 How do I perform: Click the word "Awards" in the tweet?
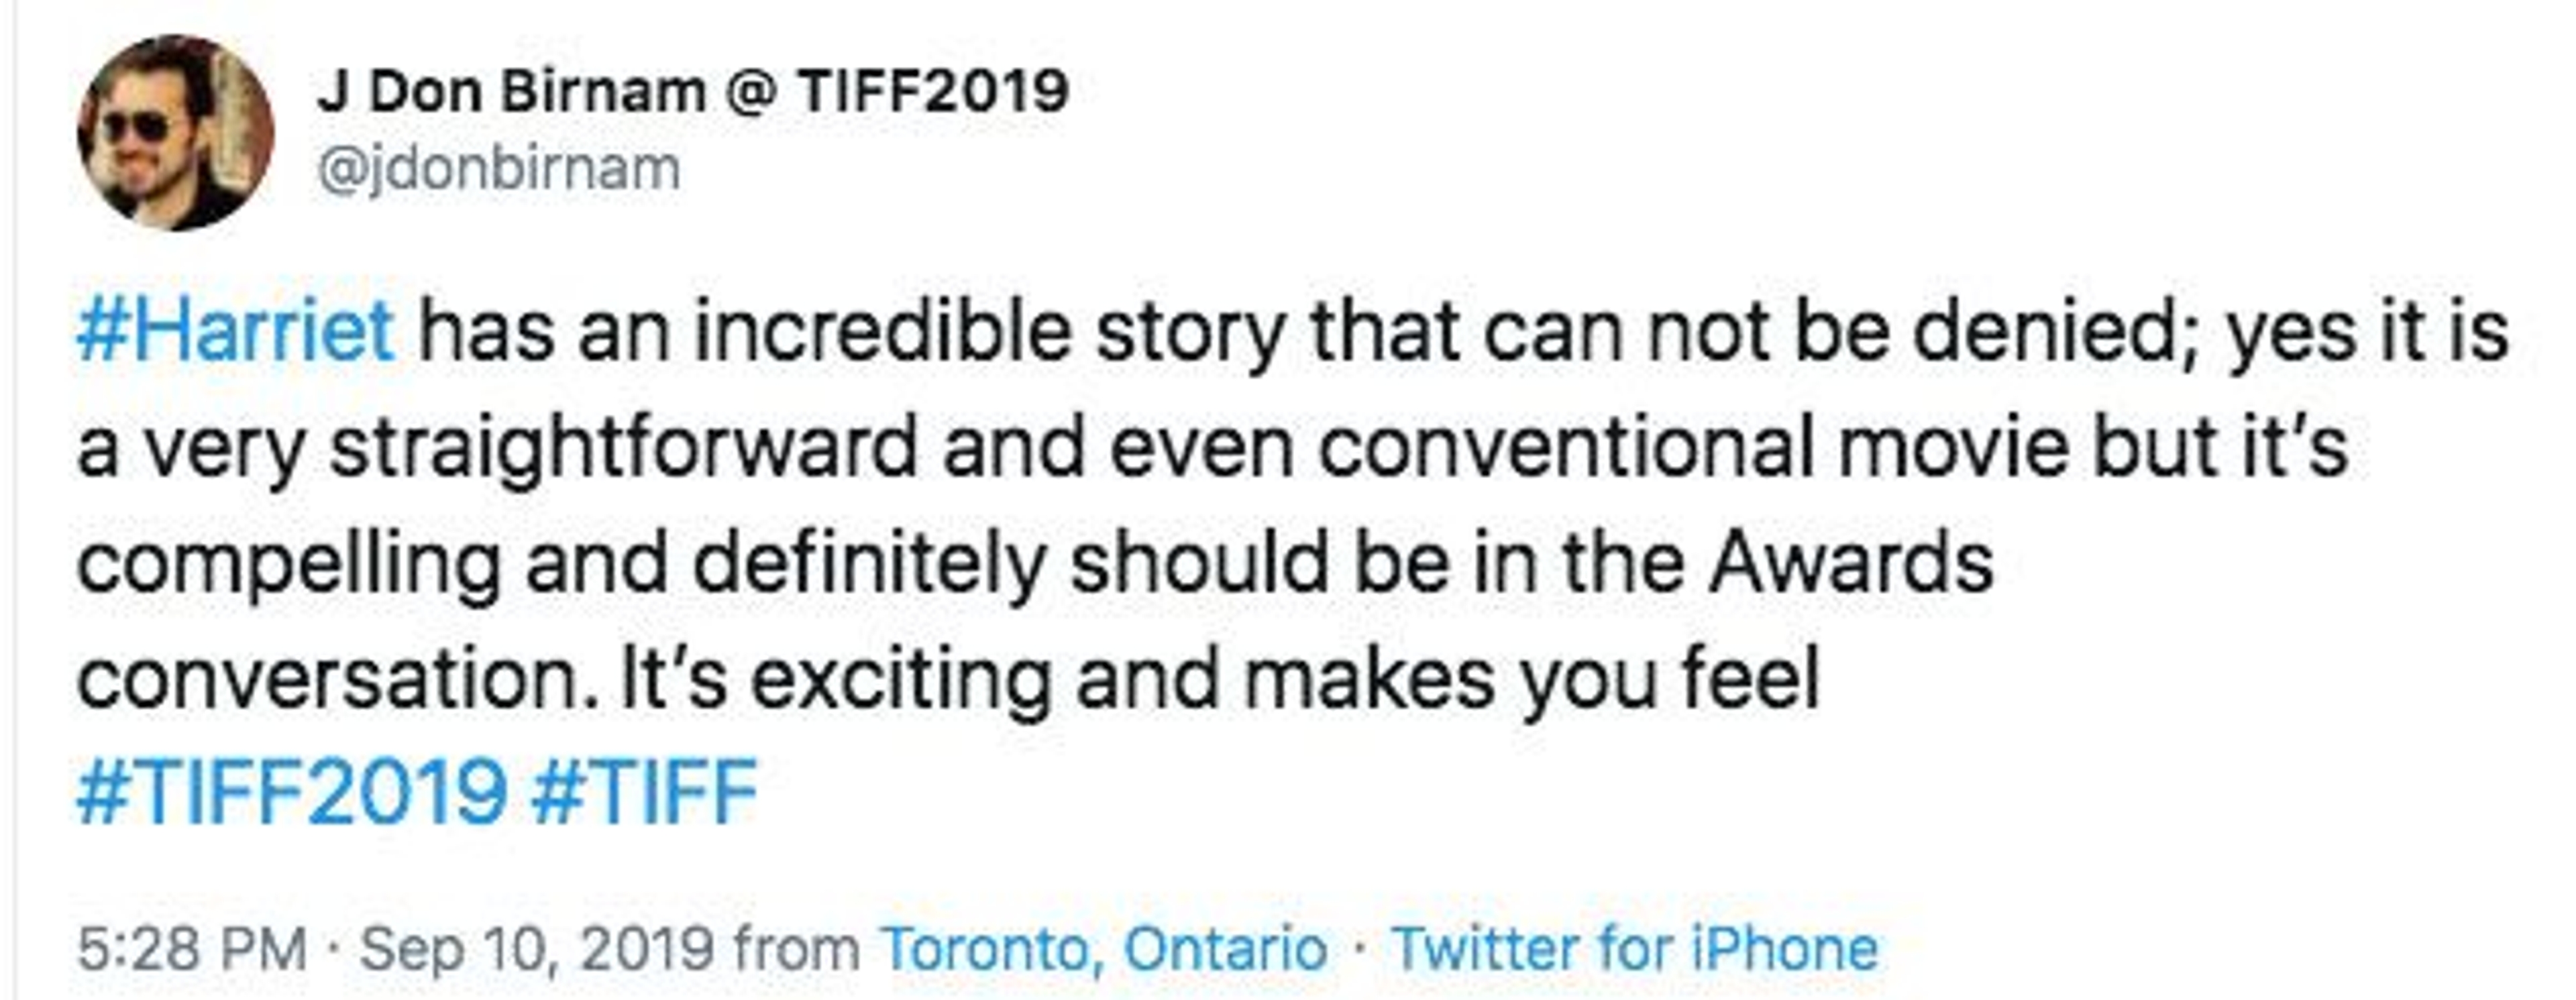(1851, 563)
